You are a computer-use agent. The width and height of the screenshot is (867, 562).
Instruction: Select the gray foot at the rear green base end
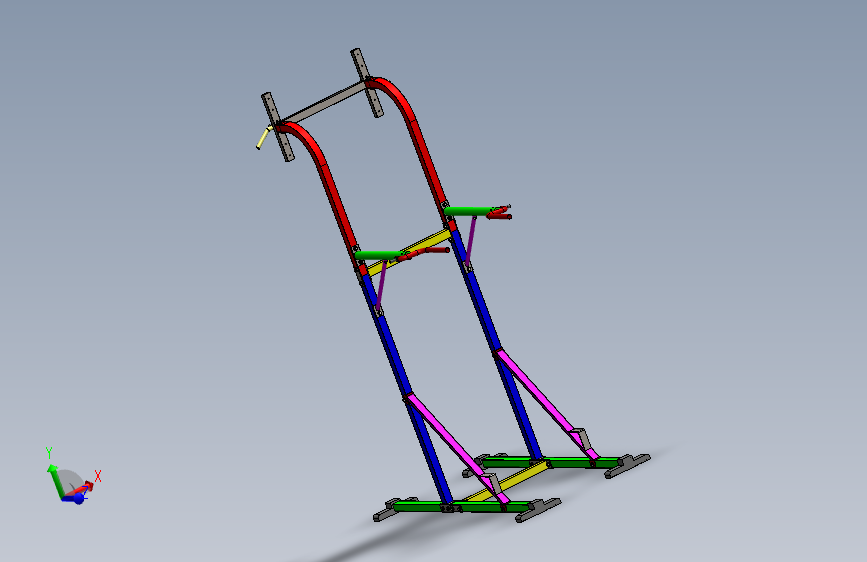(628, 465)
